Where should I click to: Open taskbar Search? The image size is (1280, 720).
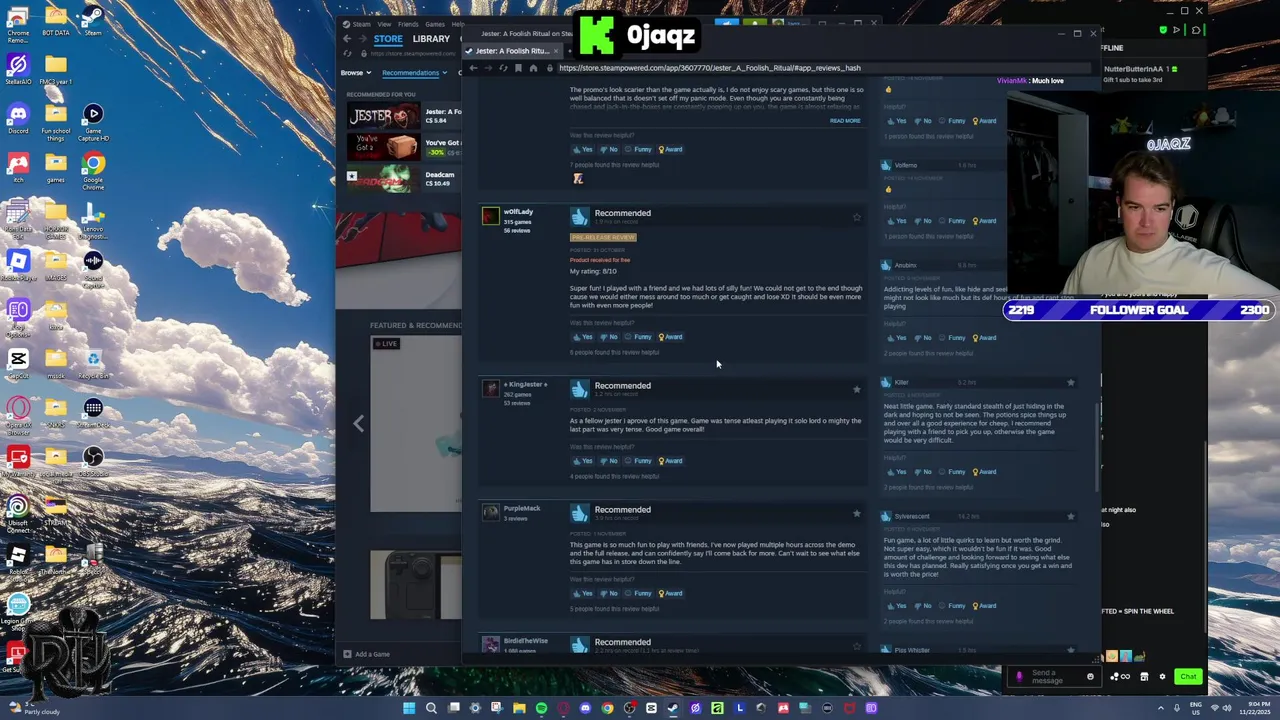click(x=431, y=708)
